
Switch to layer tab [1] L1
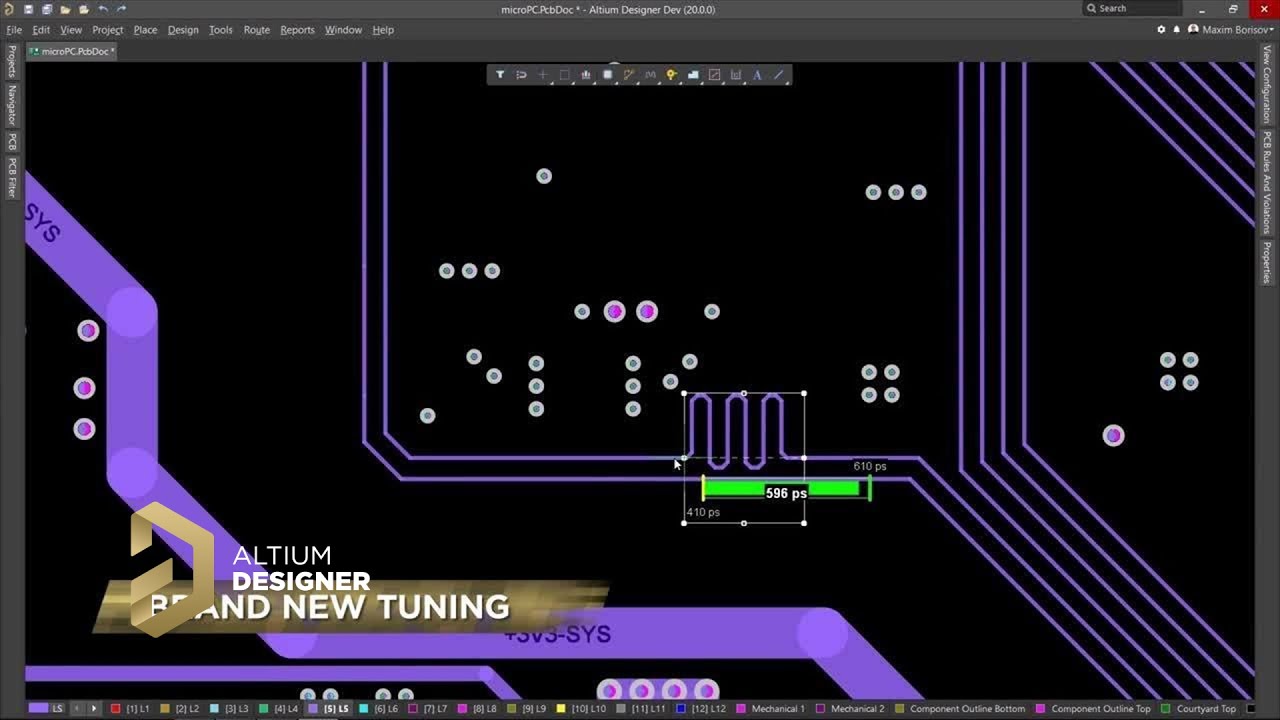coord(131,708)
